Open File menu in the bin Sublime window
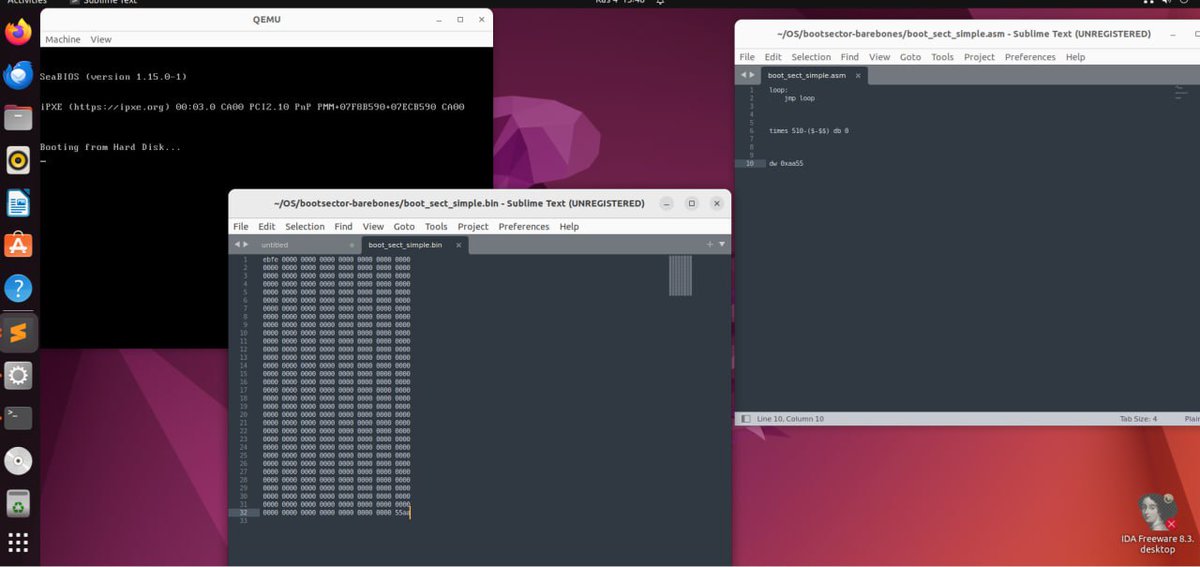 [x=241, y=227]
